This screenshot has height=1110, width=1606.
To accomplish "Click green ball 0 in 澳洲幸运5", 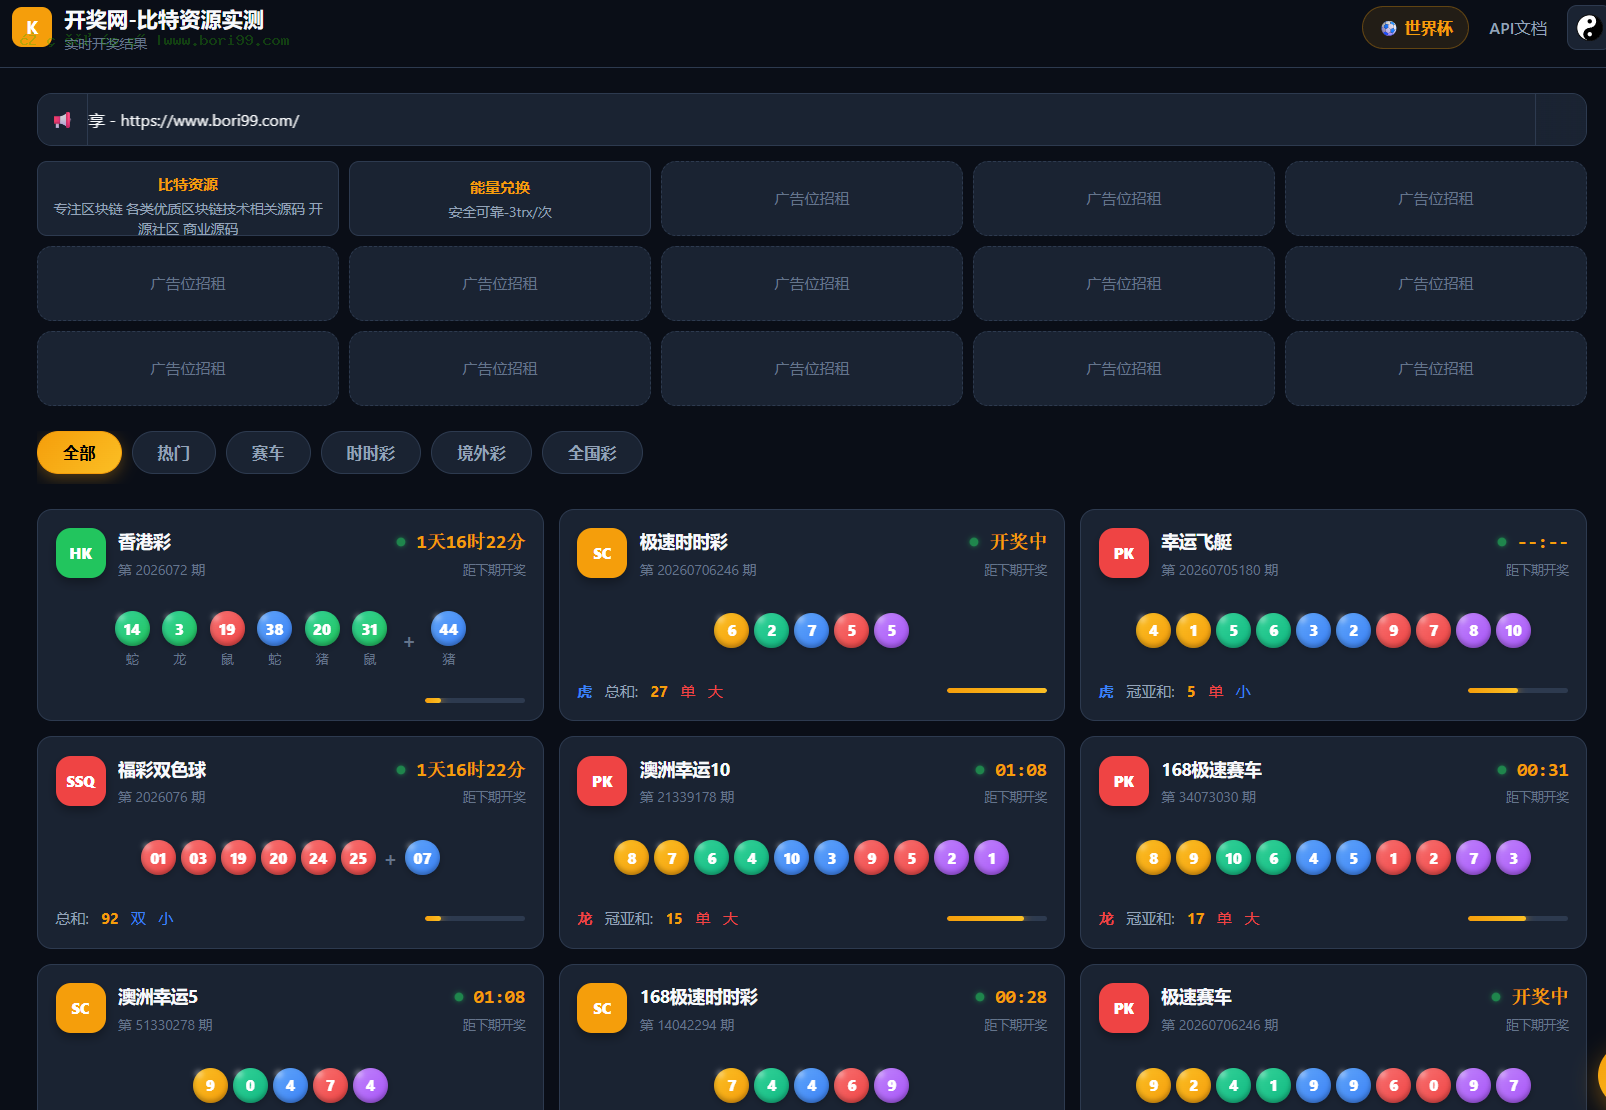I will coord(250,1085).
